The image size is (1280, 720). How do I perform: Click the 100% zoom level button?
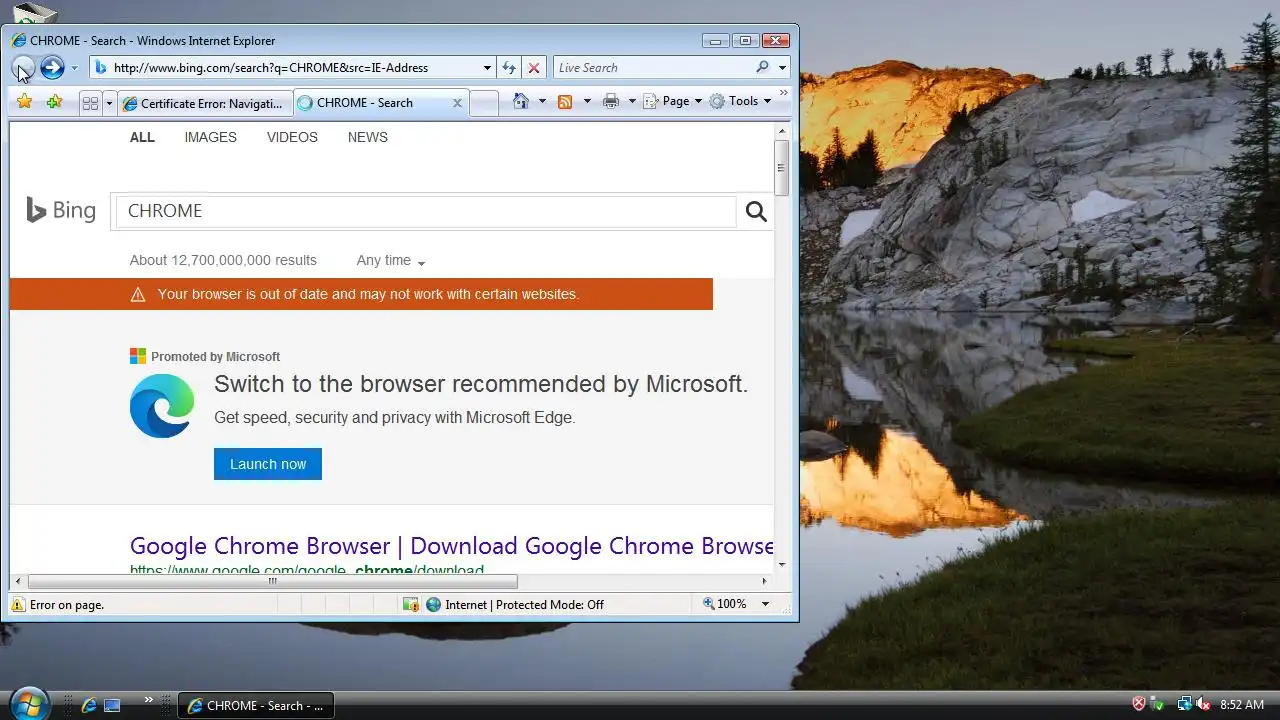pyautogui.click(x=726, y=604)
